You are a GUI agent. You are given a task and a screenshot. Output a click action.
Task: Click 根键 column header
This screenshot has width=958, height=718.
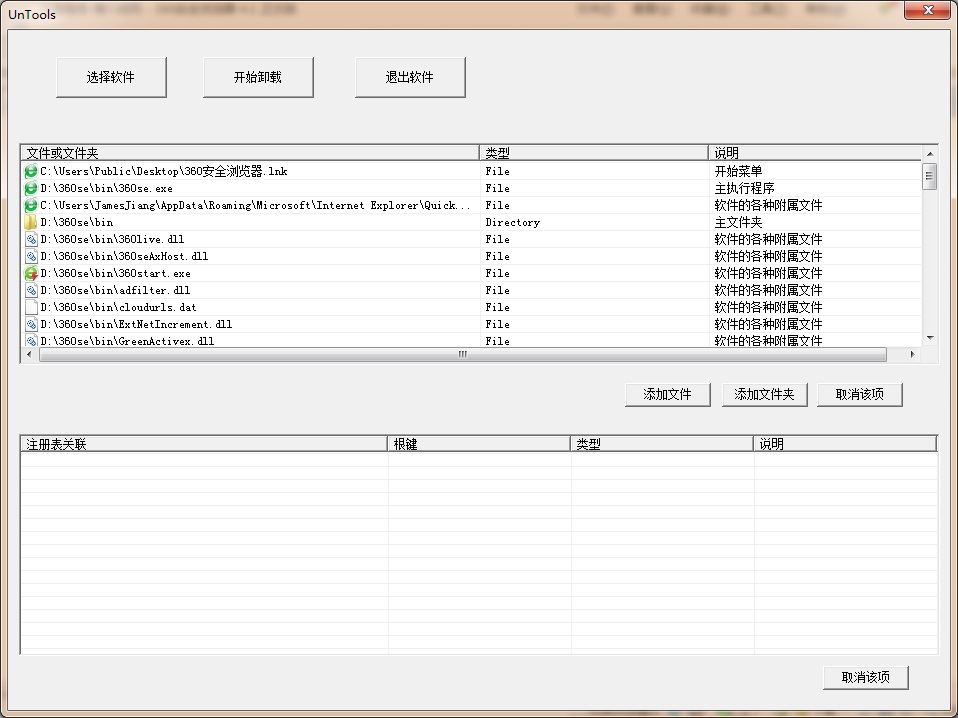(479, 444)
